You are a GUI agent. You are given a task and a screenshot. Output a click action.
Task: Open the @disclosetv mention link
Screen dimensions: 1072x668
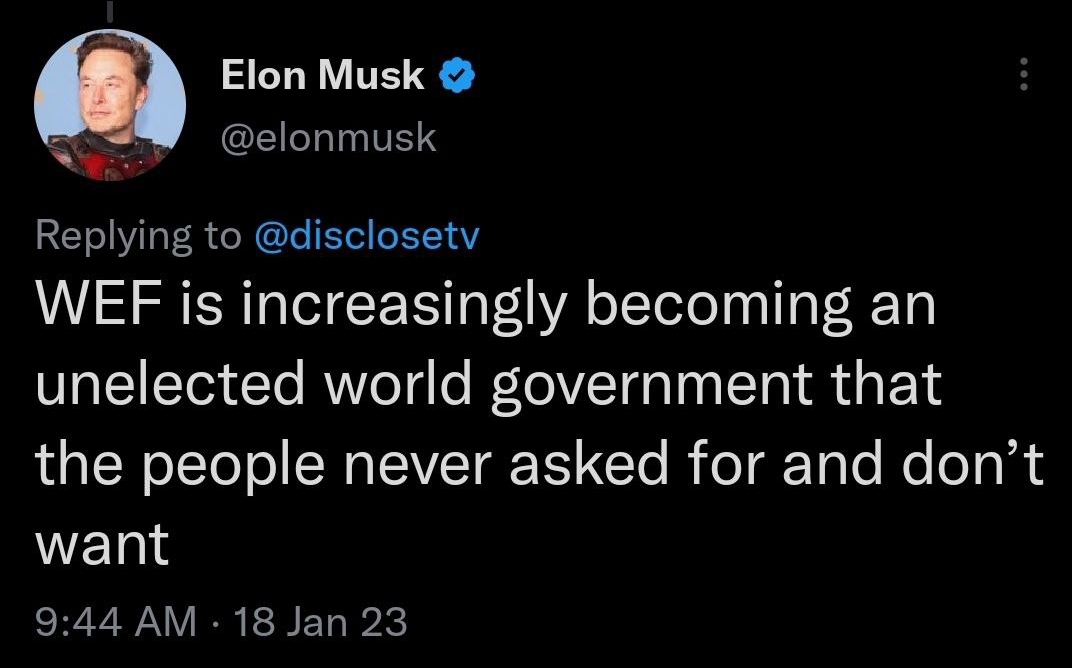(366, 237)
